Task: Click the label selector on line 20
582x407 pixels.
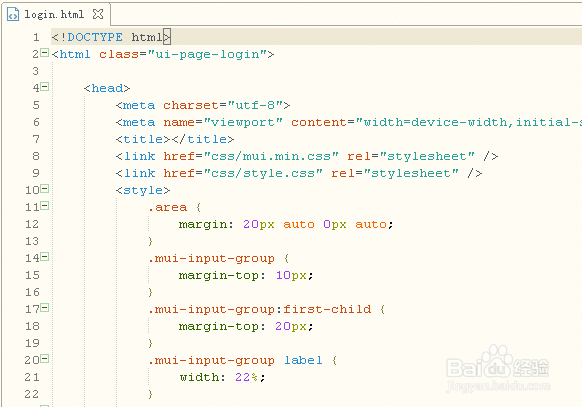Action: pyautogui.click(x=303, y=360)
